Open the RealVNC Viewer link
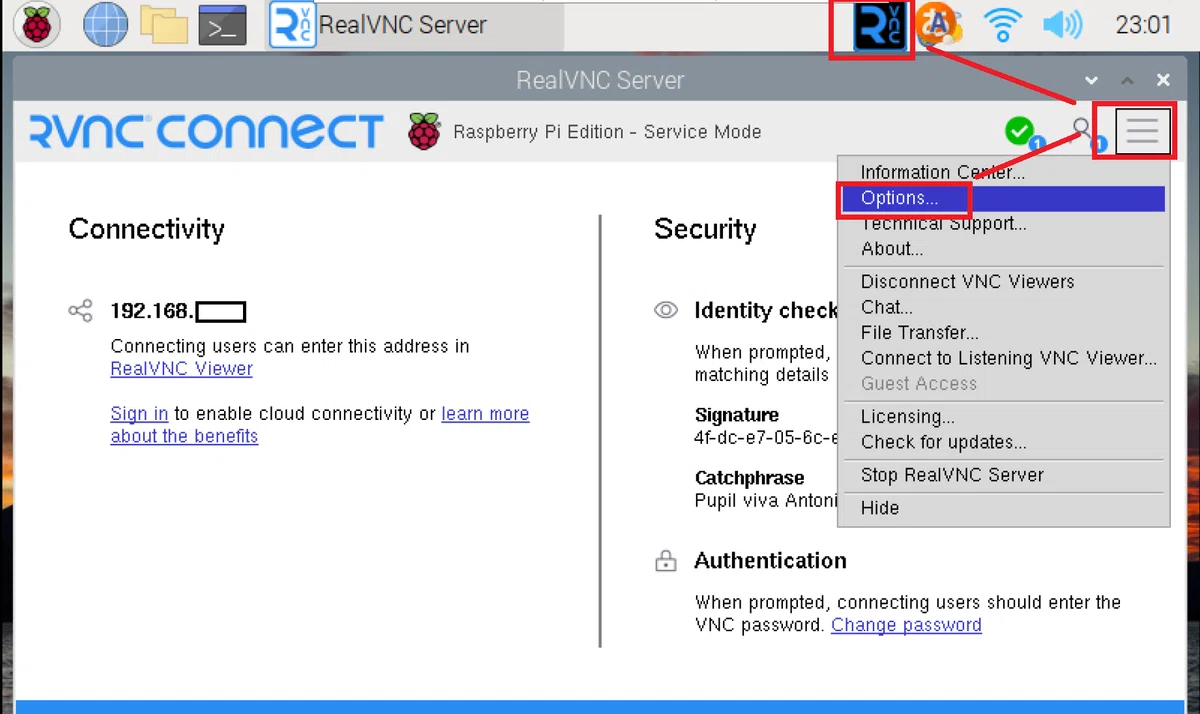 (181, 369)
